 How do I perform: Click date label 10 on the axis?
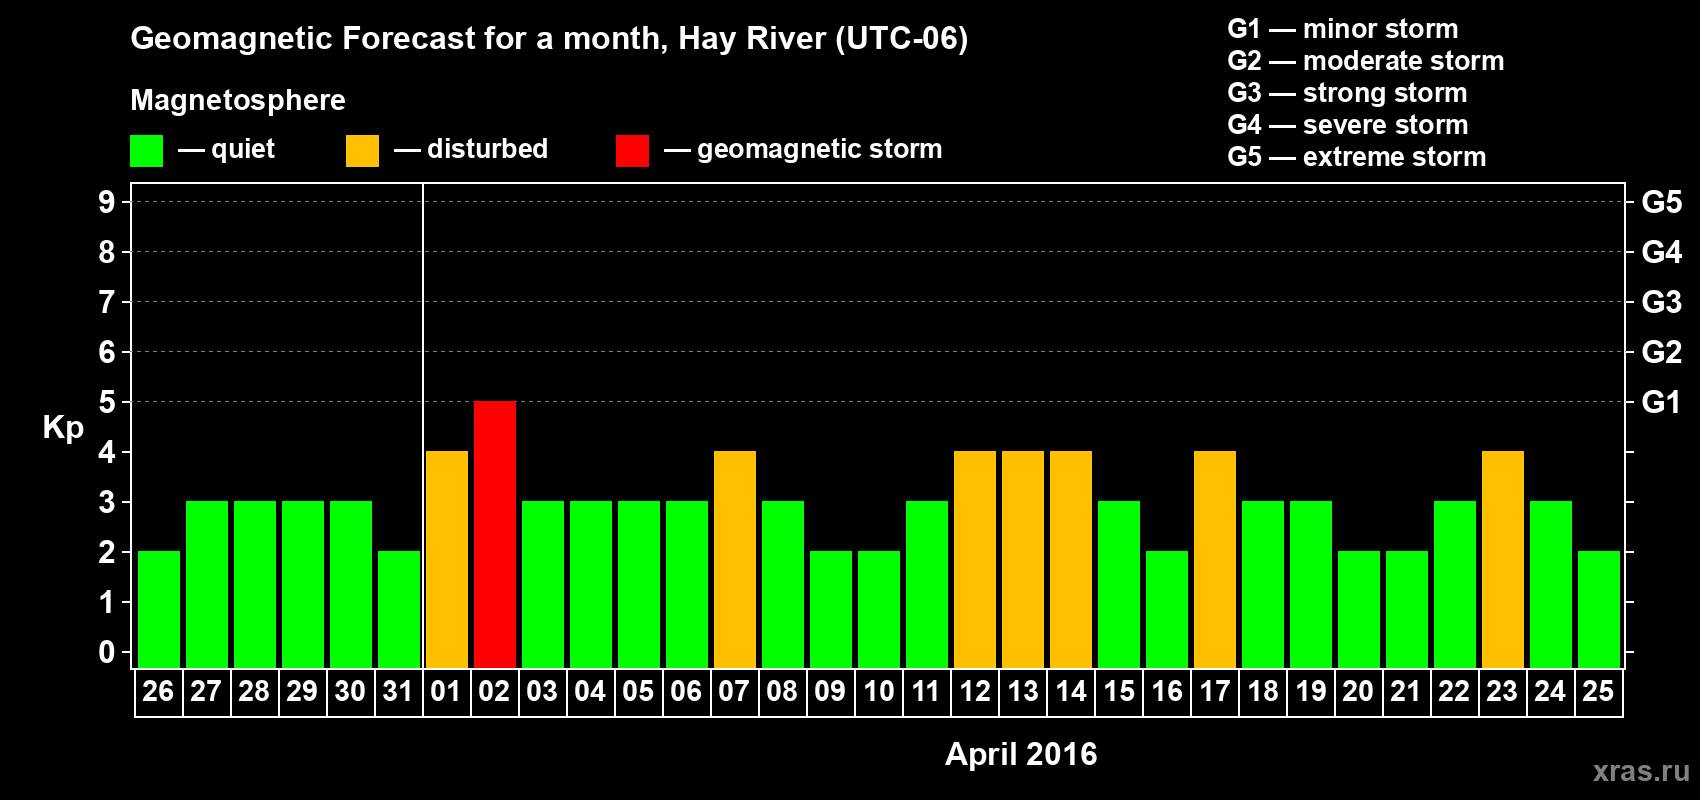pos(878,692)
